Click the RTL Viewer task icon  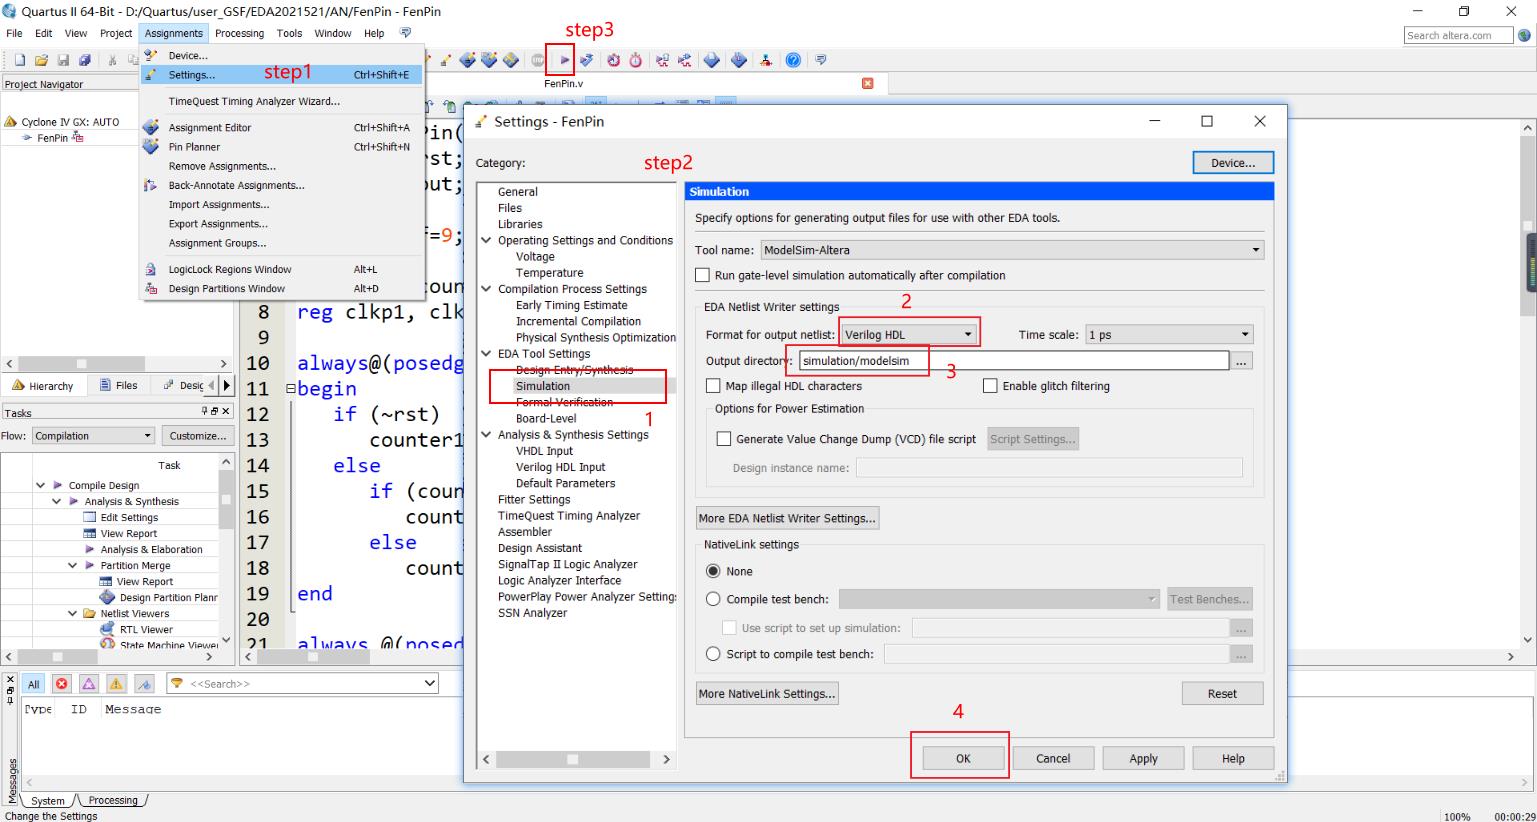[x=107, y=629]
